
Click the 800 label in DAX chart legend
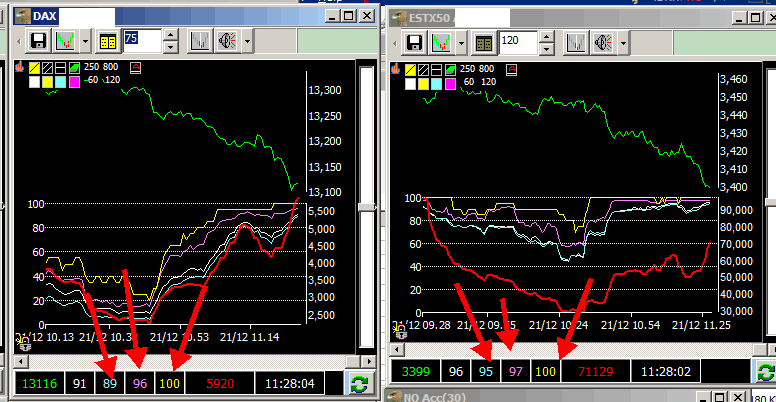tap(111, 67)
